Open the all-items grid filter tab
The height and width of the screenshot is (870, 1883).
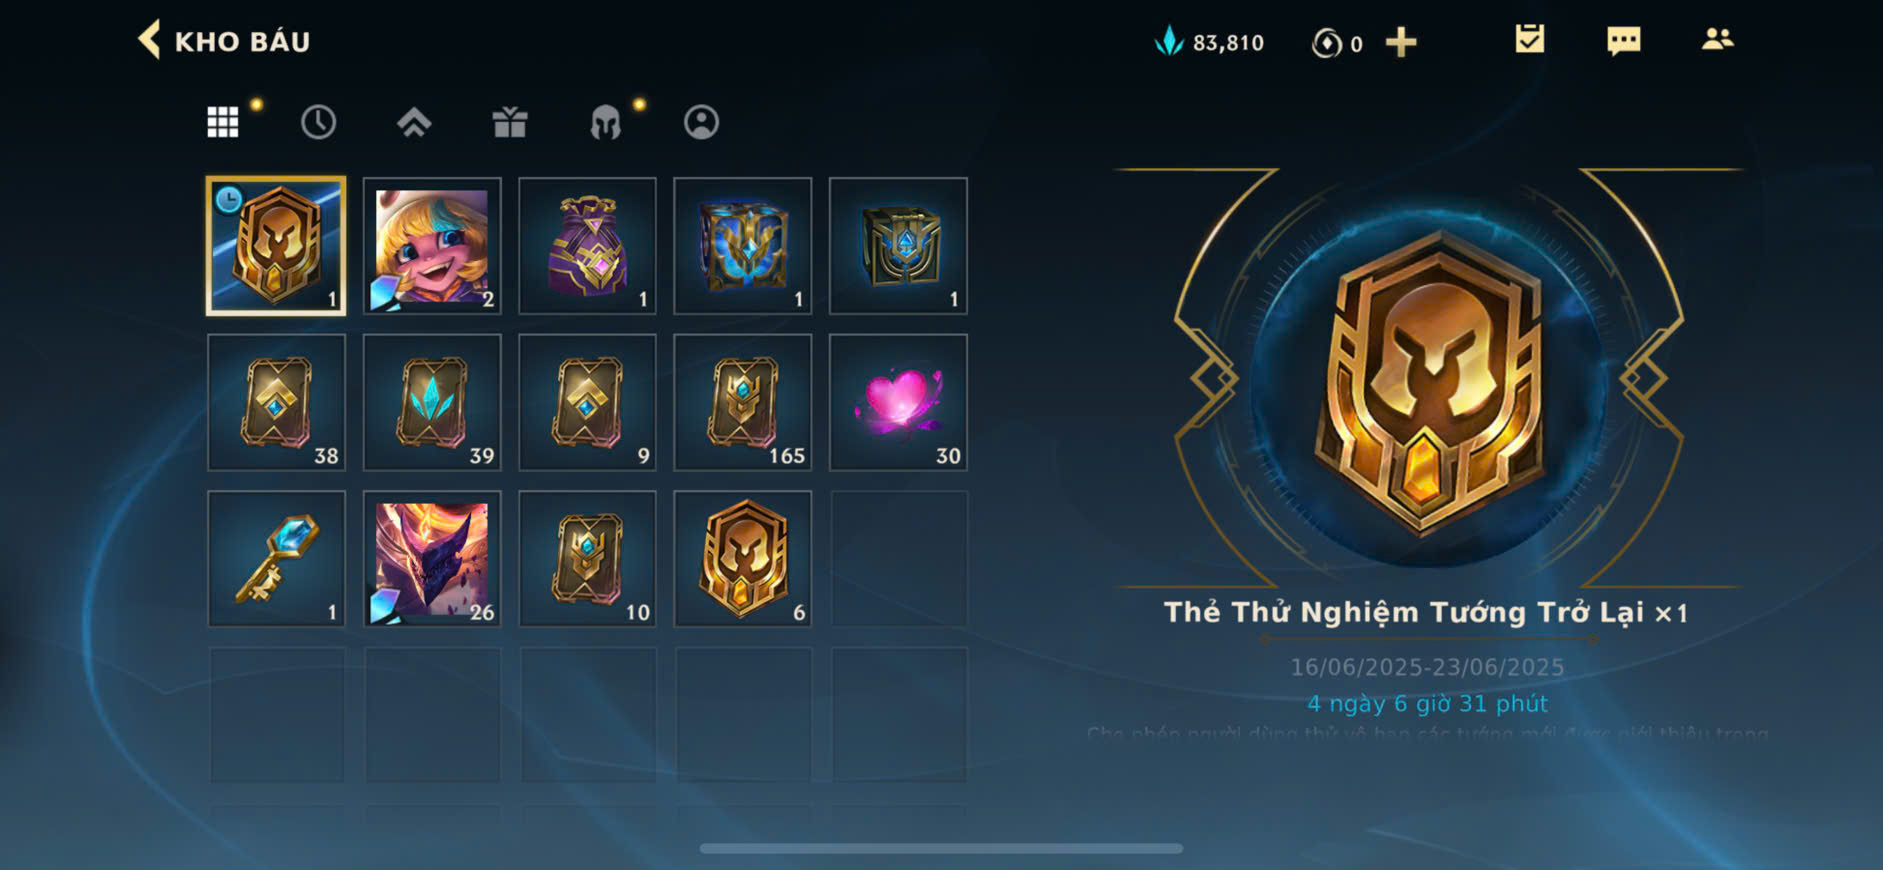click(x=222, y=122)
